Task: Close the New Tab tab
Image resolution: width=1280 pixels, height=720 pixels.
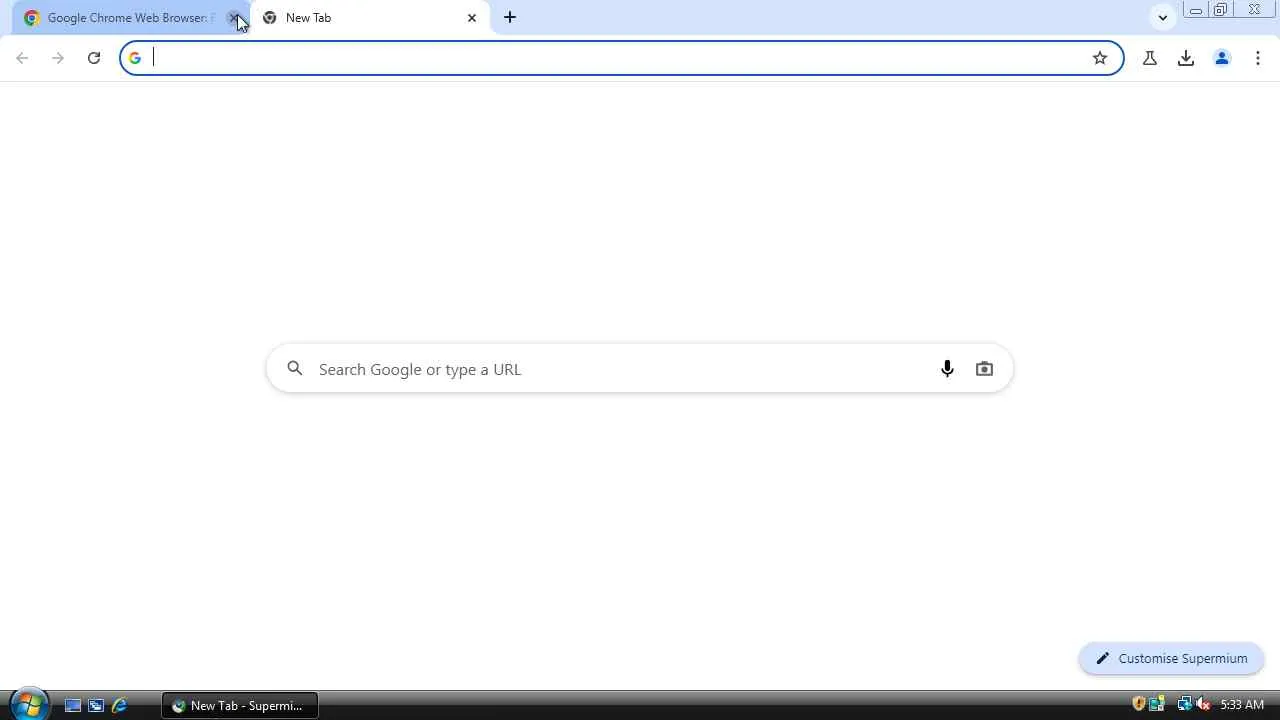Action: [472, 18]
